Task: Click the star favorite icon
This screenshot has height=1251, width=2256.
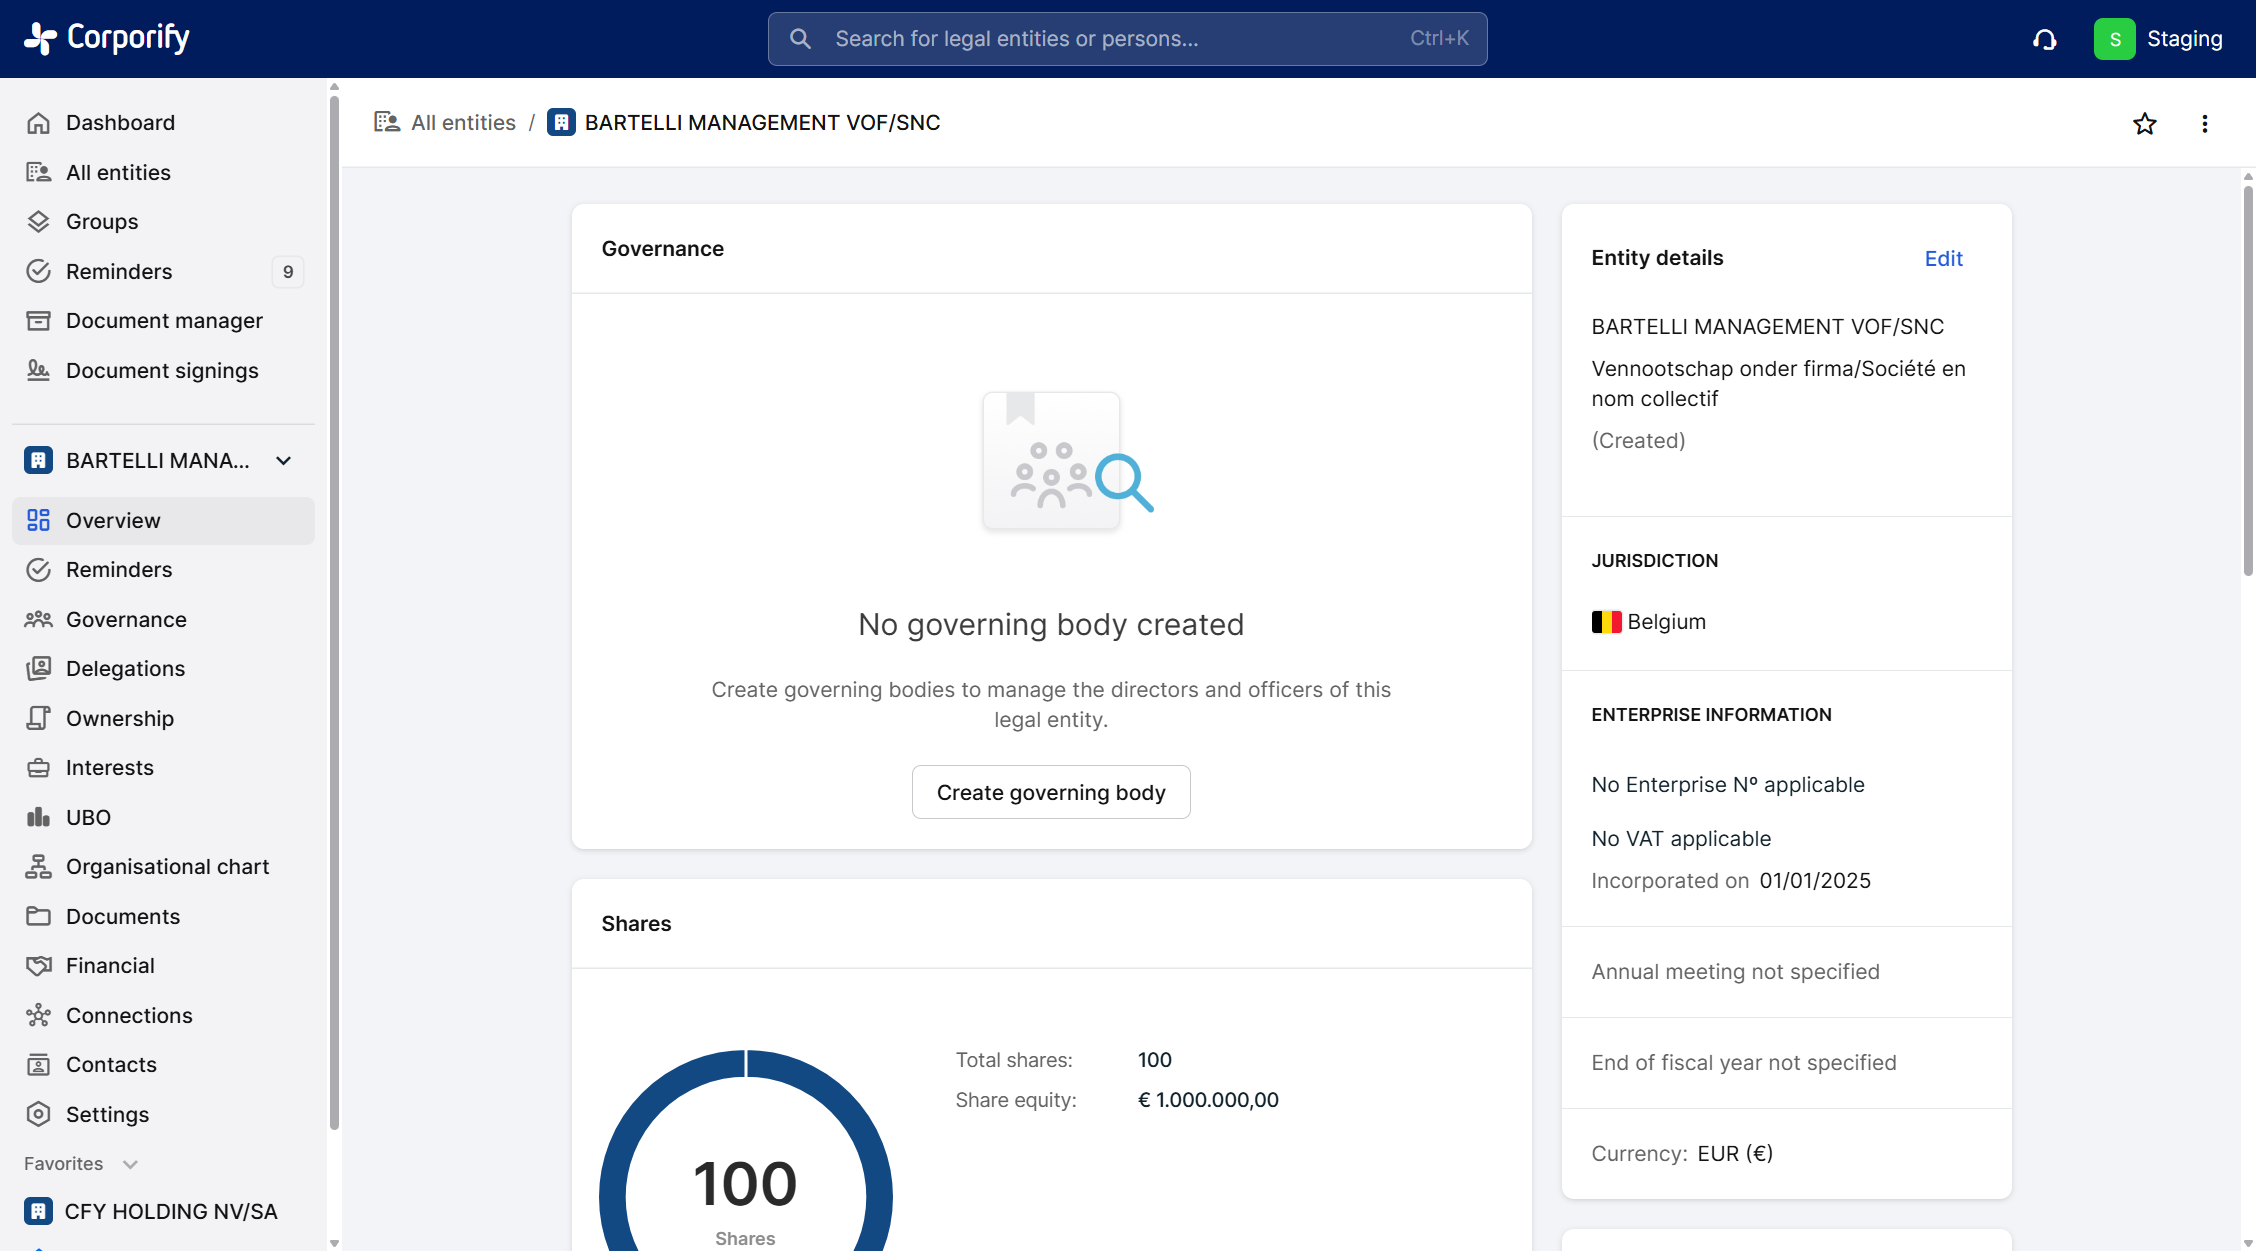Action: 2144,124
